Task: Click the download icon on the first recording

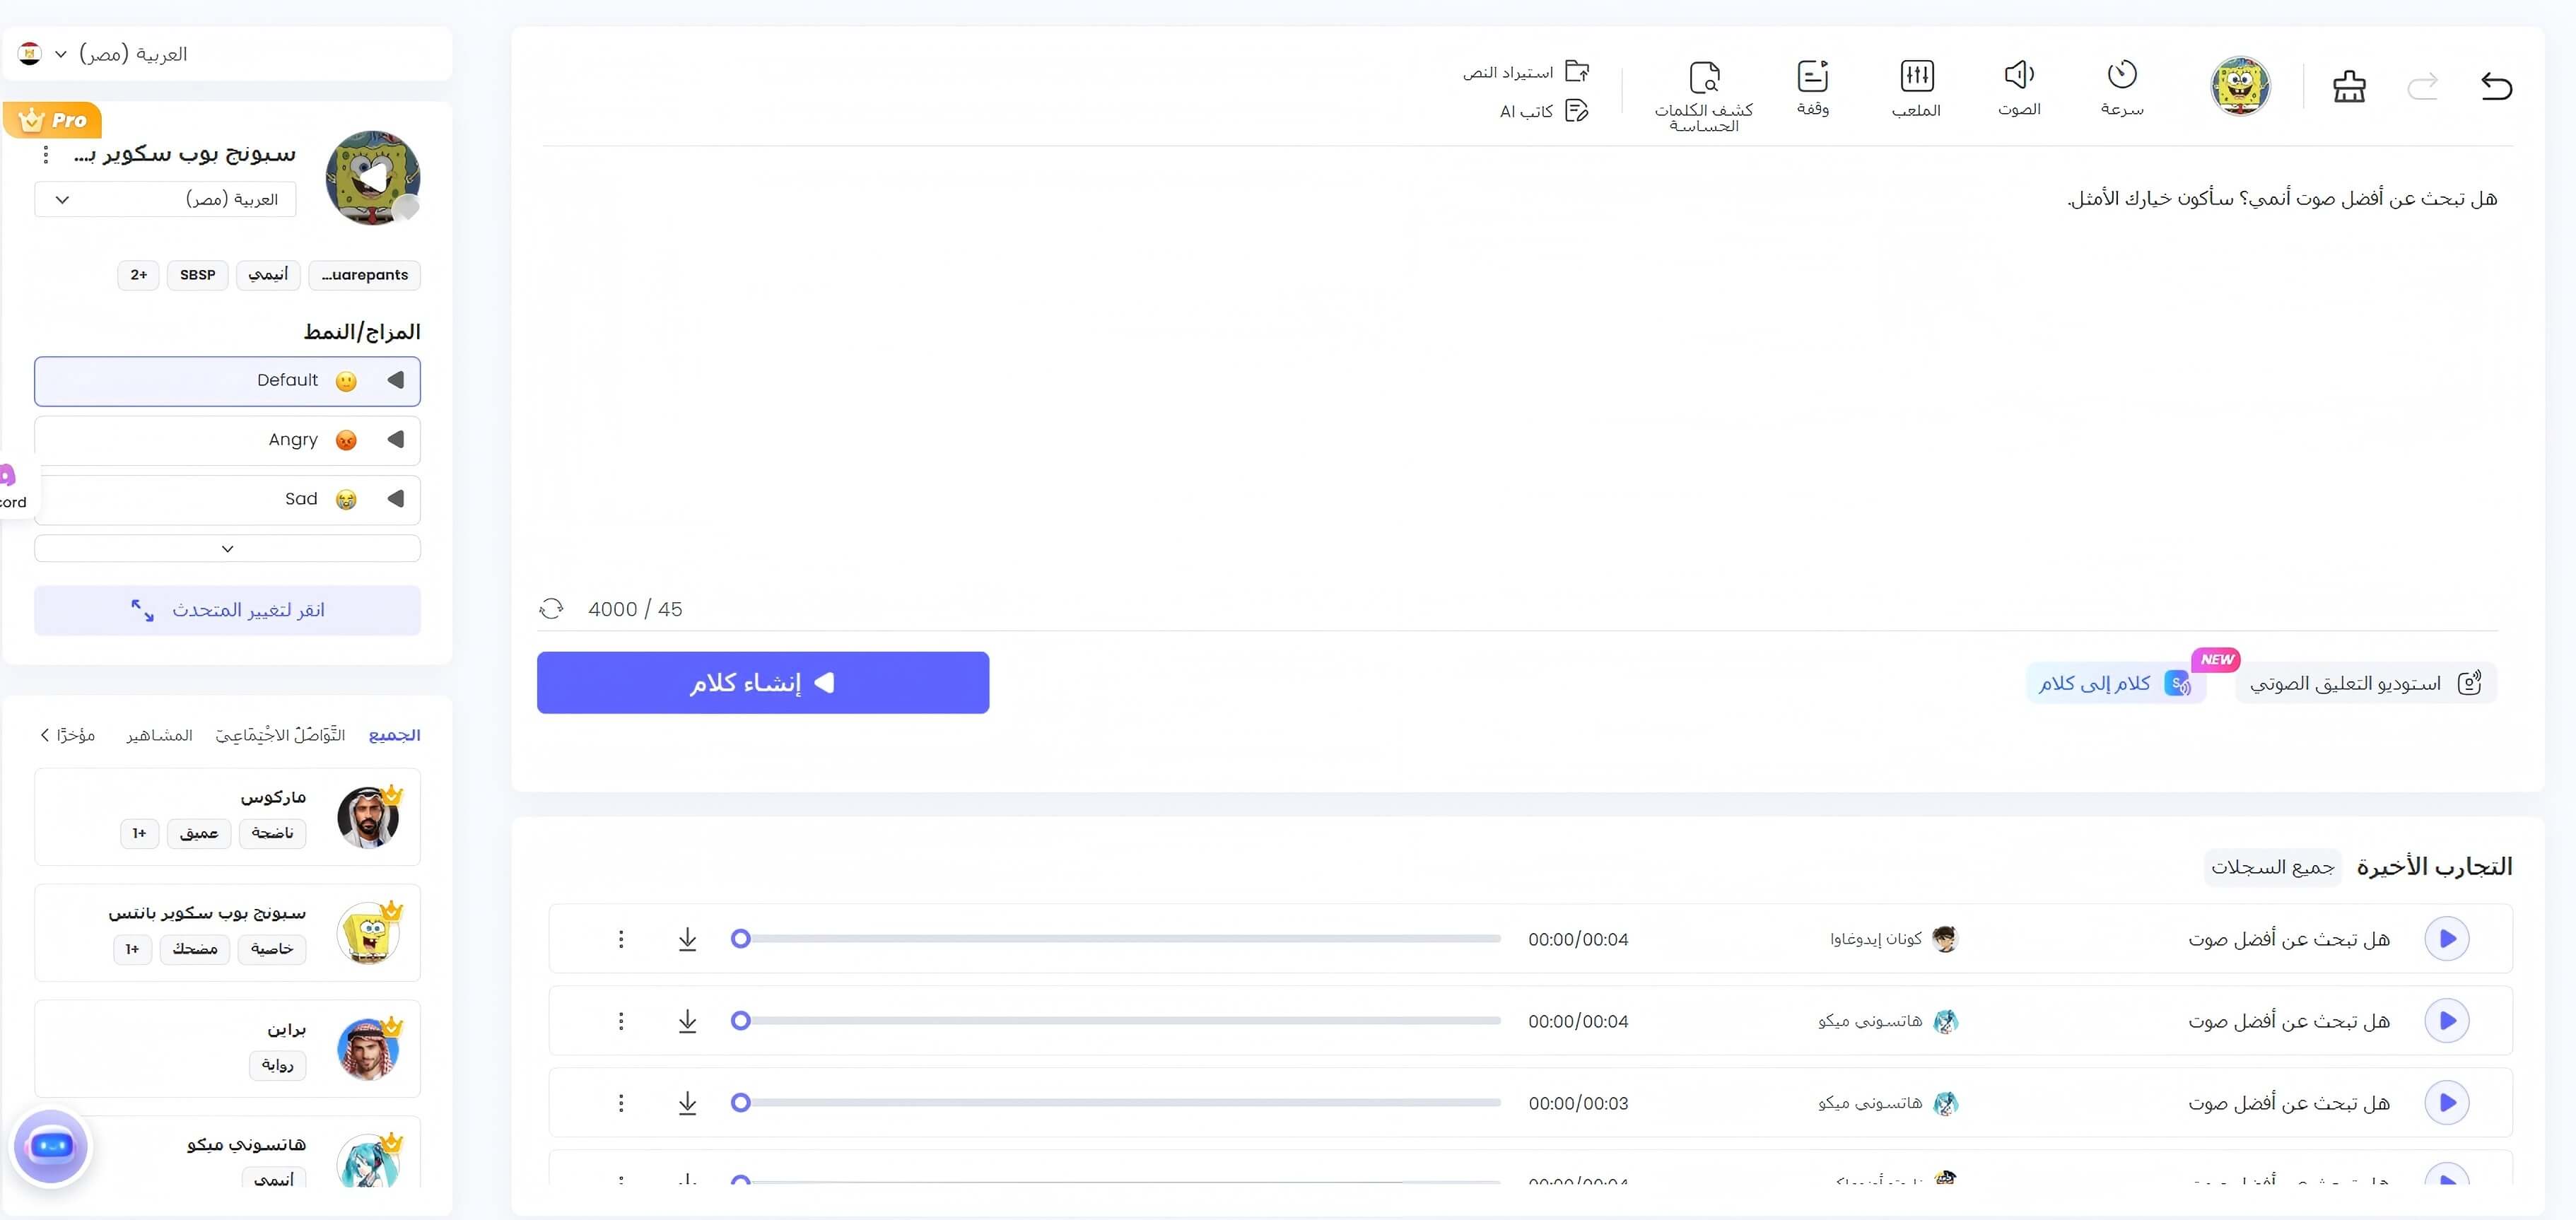Action: pos(688,939)
